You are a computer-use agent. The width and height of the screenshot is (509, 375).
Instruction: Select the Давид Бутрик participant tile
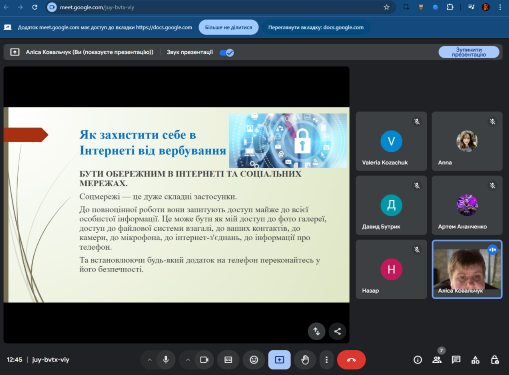391,205
